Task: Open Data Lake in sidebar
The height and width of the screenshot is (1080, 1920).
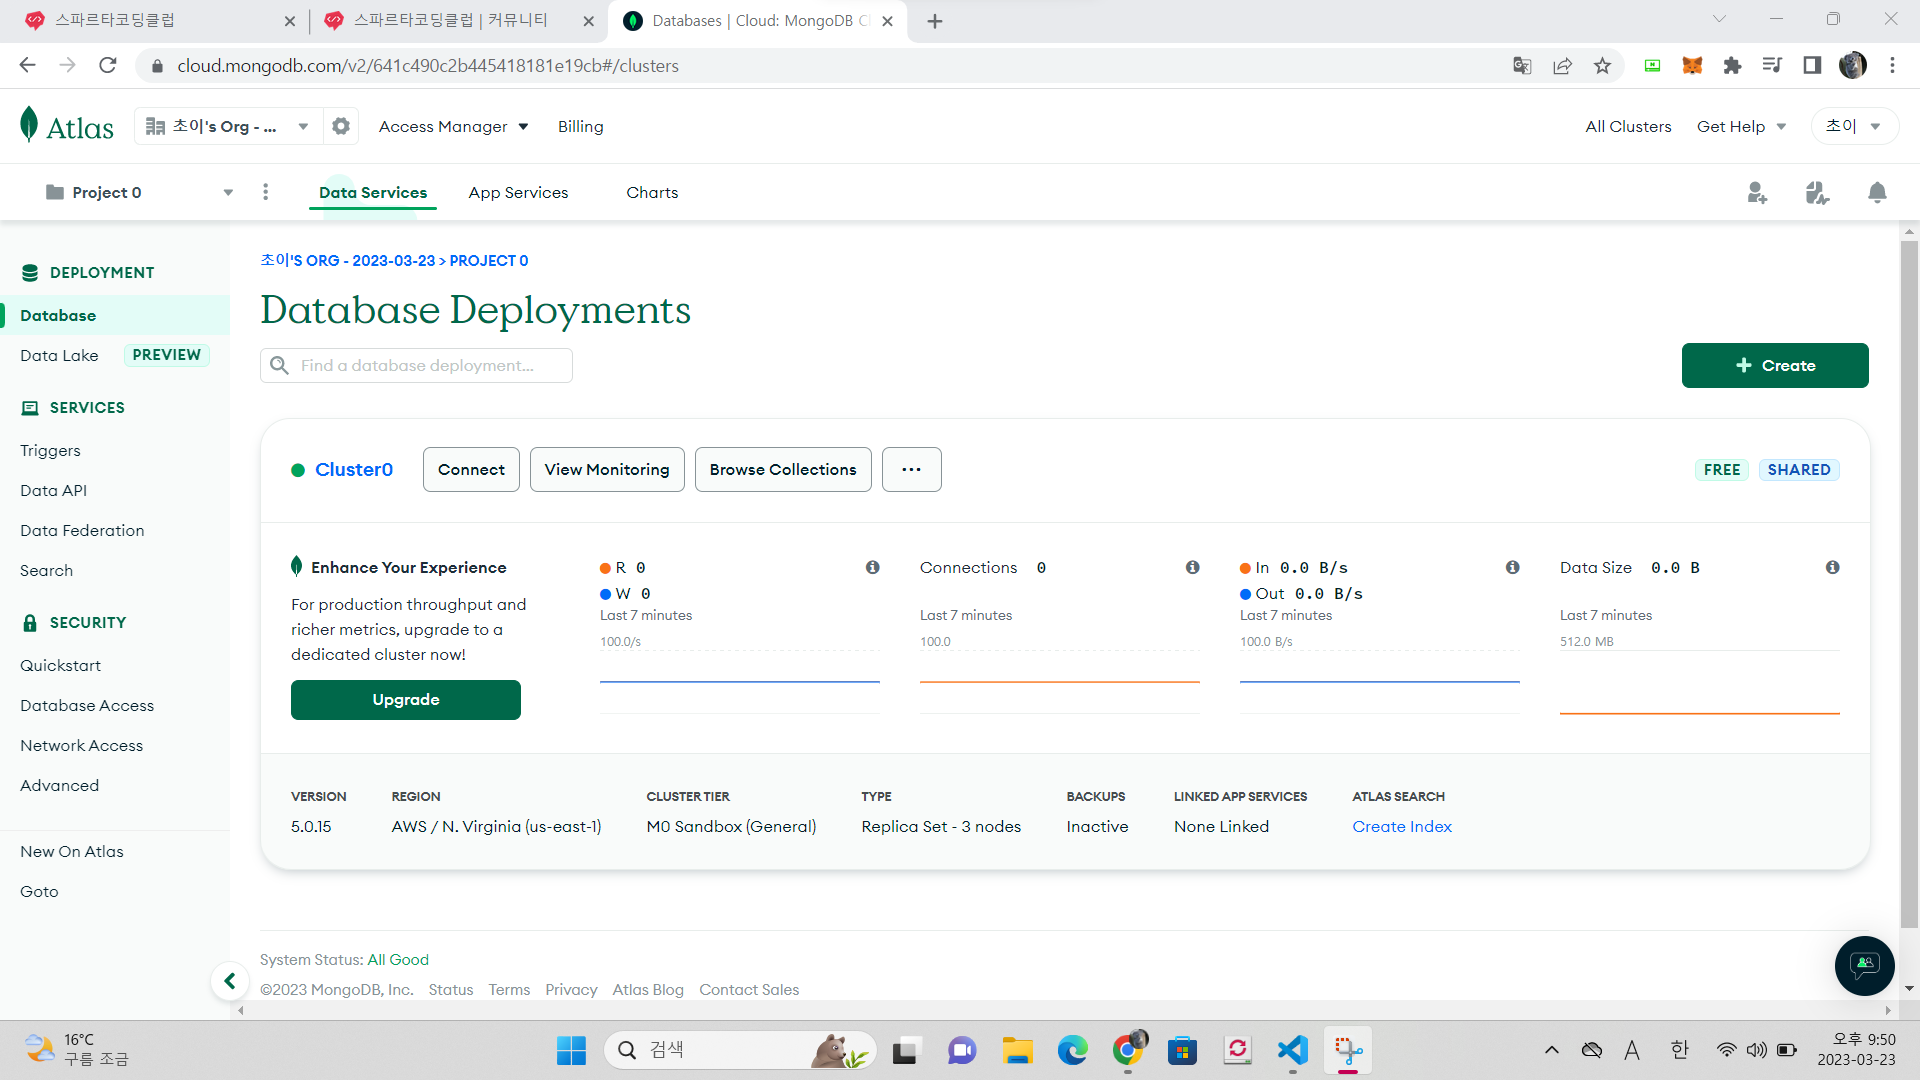Action: [x=59, y=355]
